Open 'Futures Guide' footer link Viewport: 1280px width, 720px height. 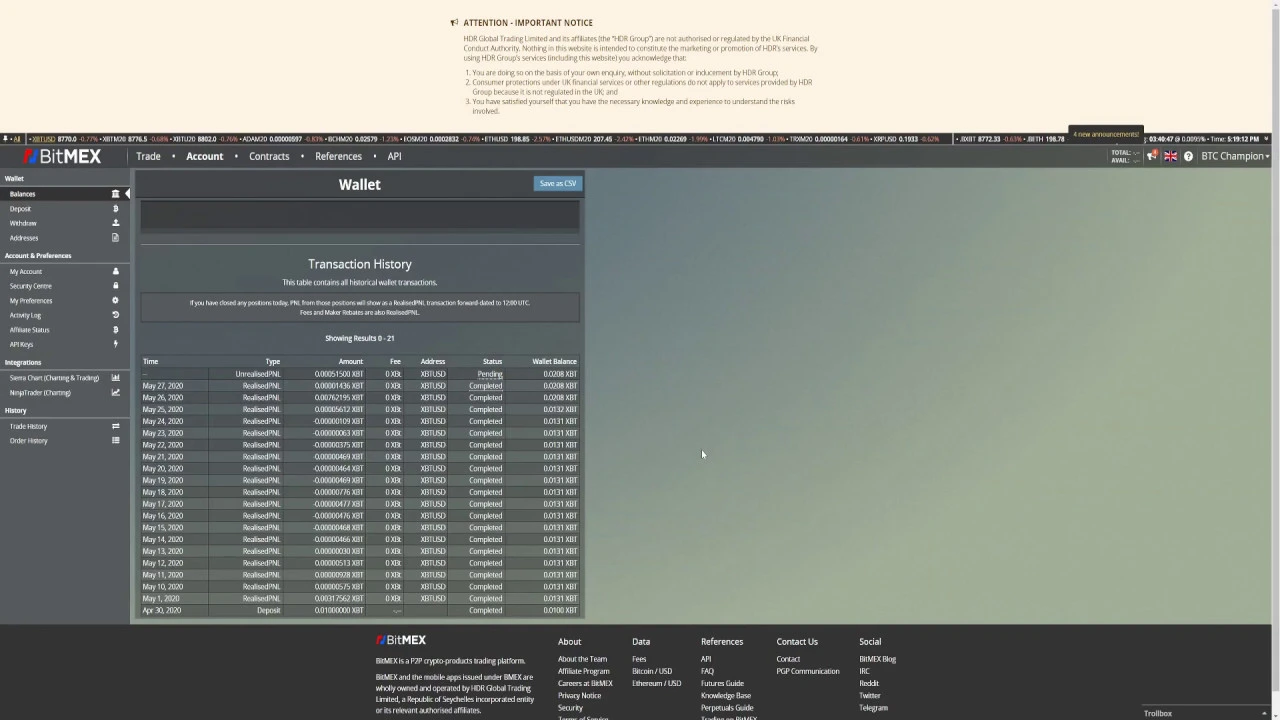click(x=722, y=683)
